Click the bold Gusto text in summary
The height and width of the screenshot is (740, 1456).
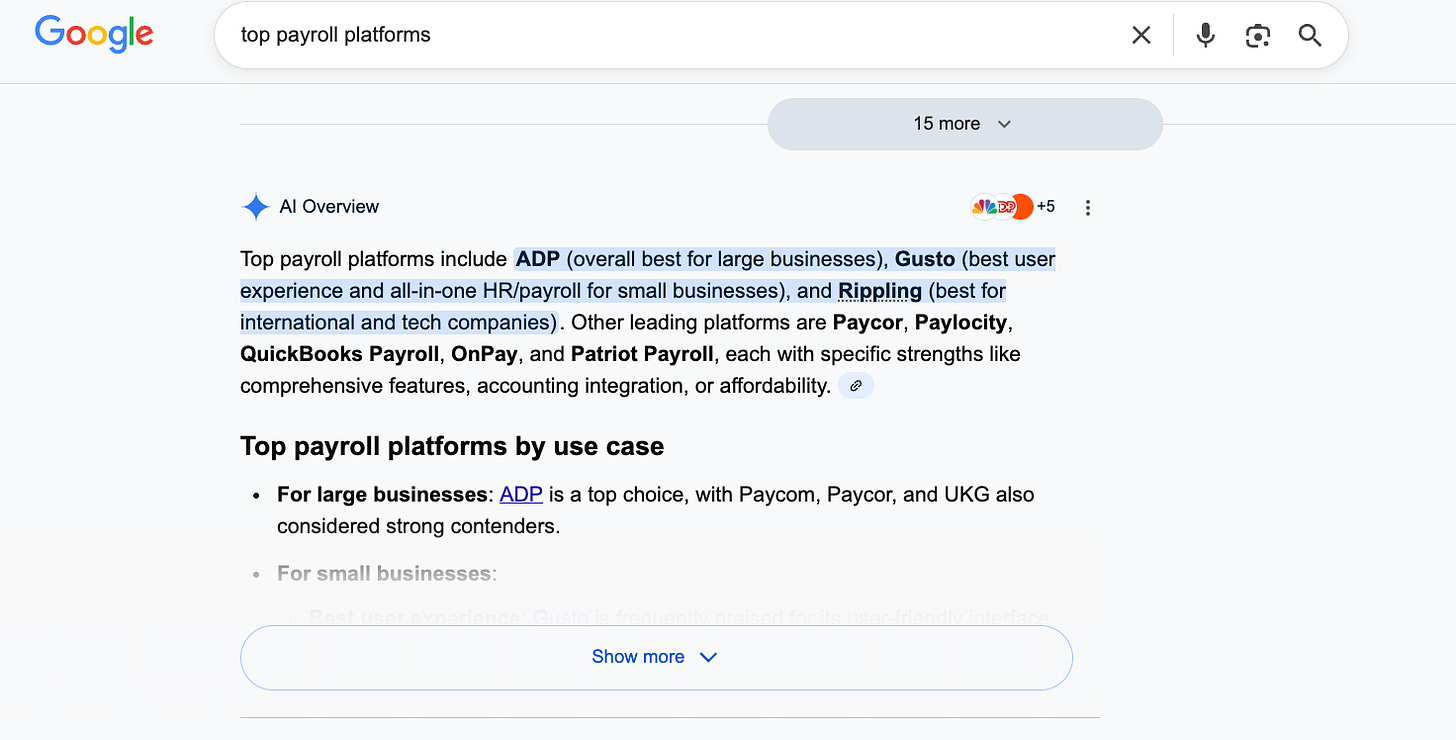tap(925, 259)
